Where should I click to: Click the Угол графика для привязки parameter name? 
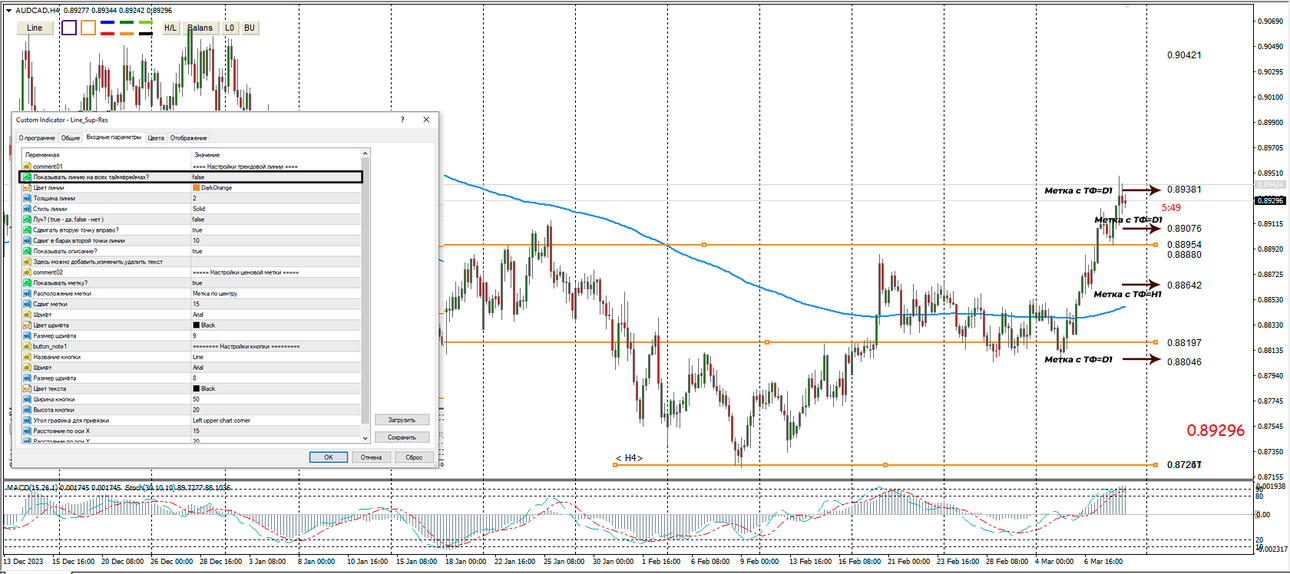(71, 420)
